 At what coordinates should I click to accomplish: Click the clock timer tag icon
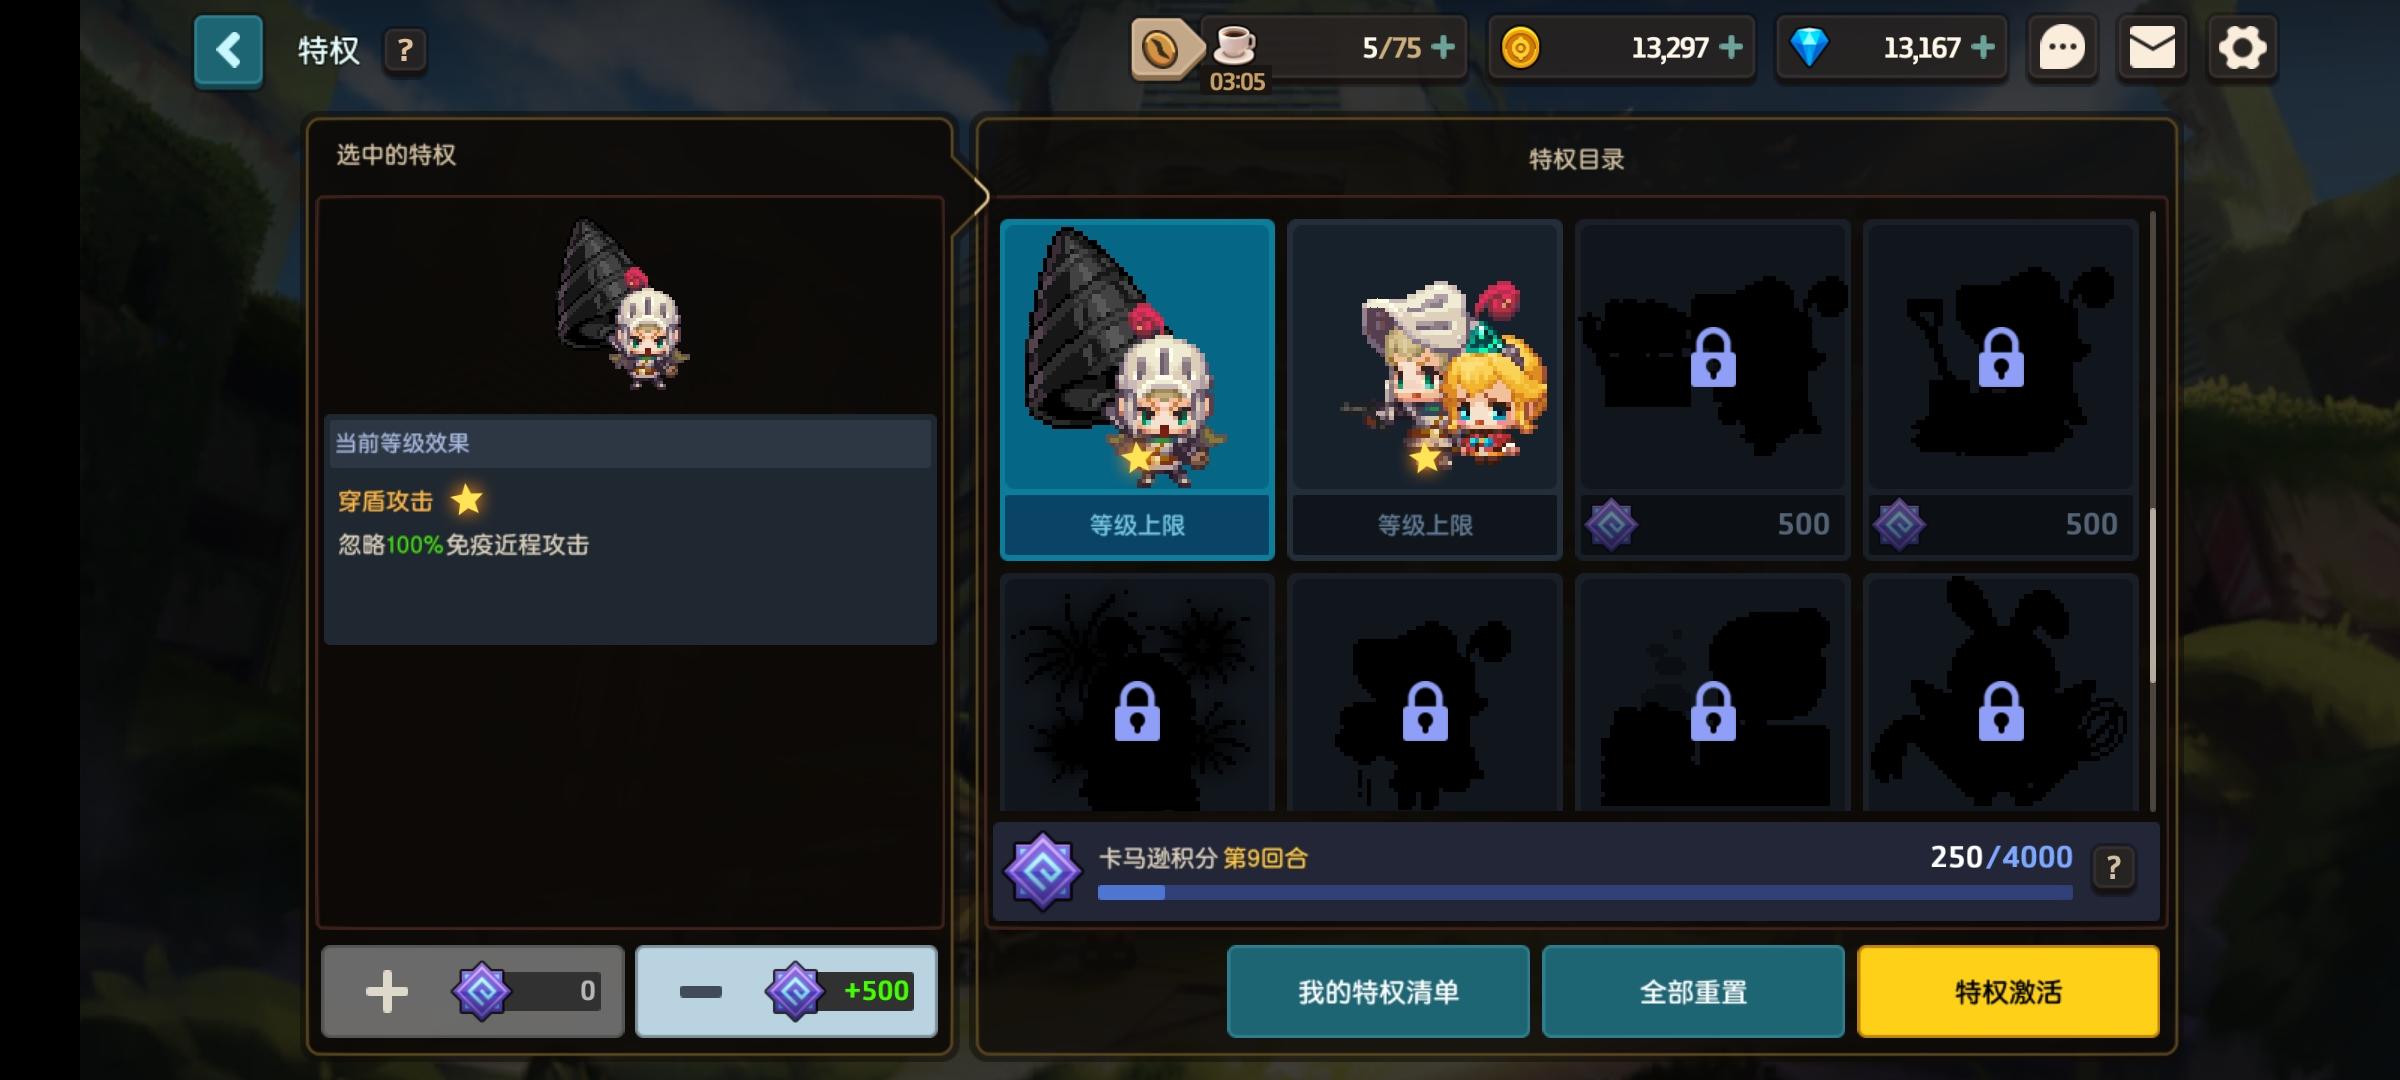pyautogui.click(x=1164, y=48)
